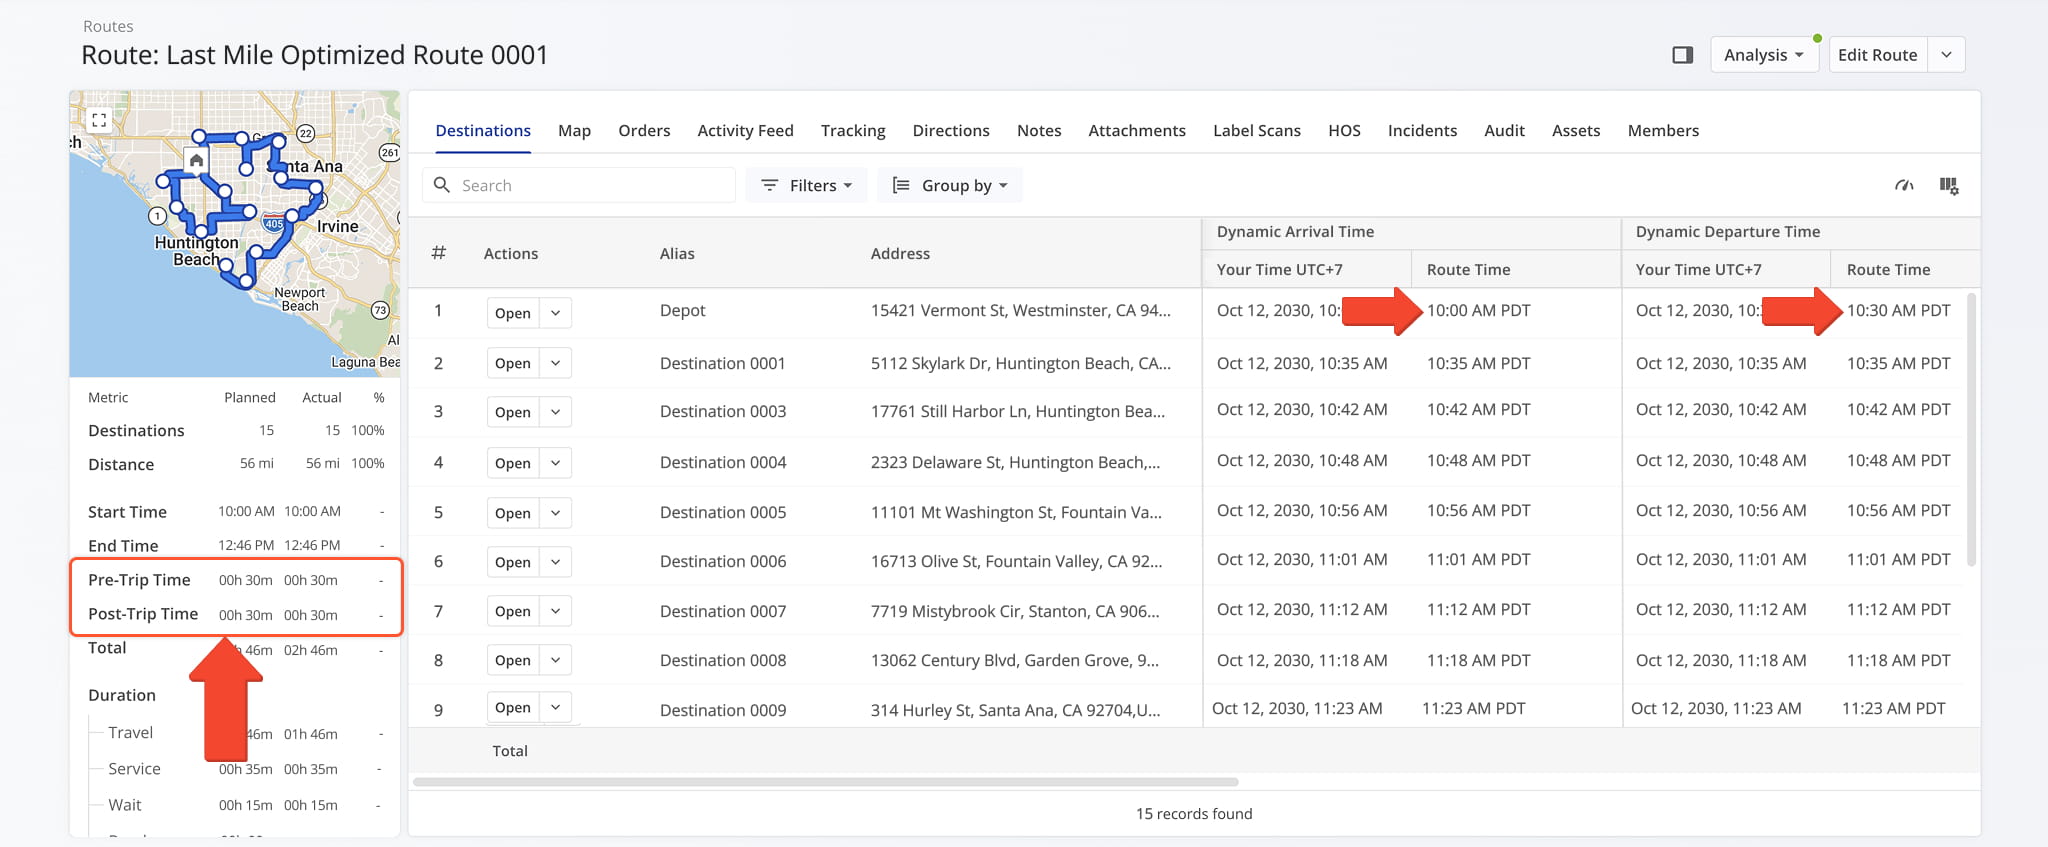Image resolution: width=2048 pixels, height=847 pixels.
Task: Expand the Edit Route arrow menu
Action: tap(1946, 55)
